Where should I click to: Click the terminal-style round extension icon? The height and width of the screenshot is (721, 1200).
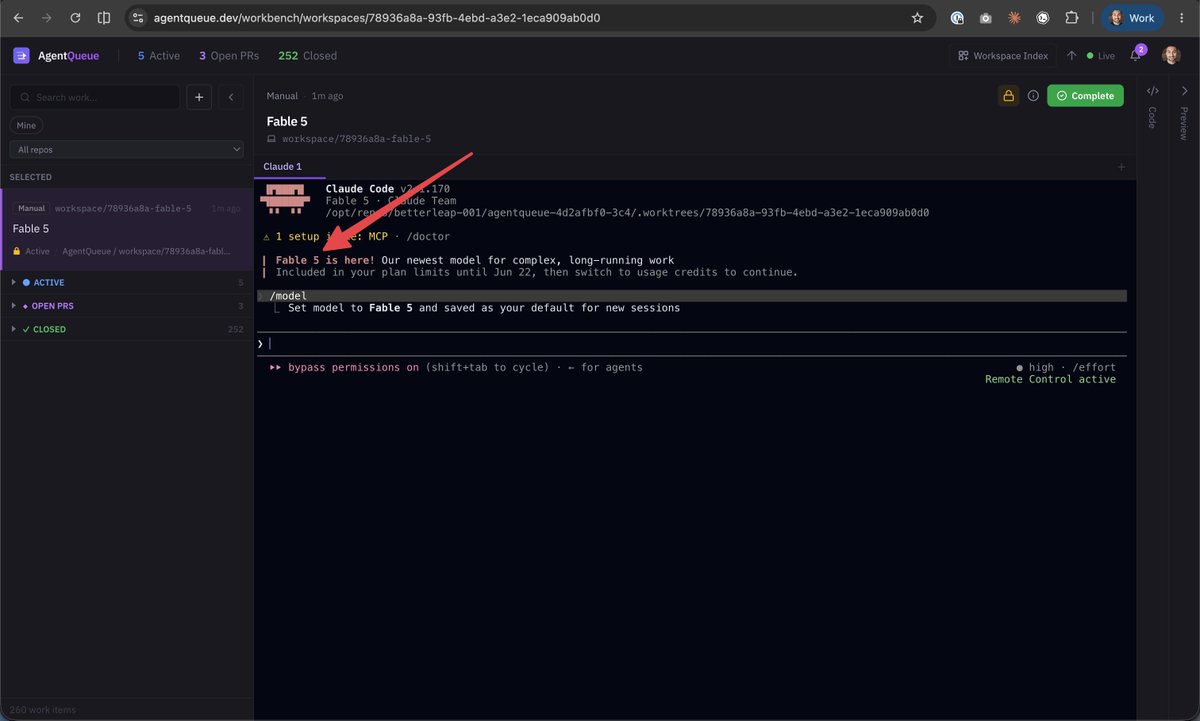pos(1043,18)
